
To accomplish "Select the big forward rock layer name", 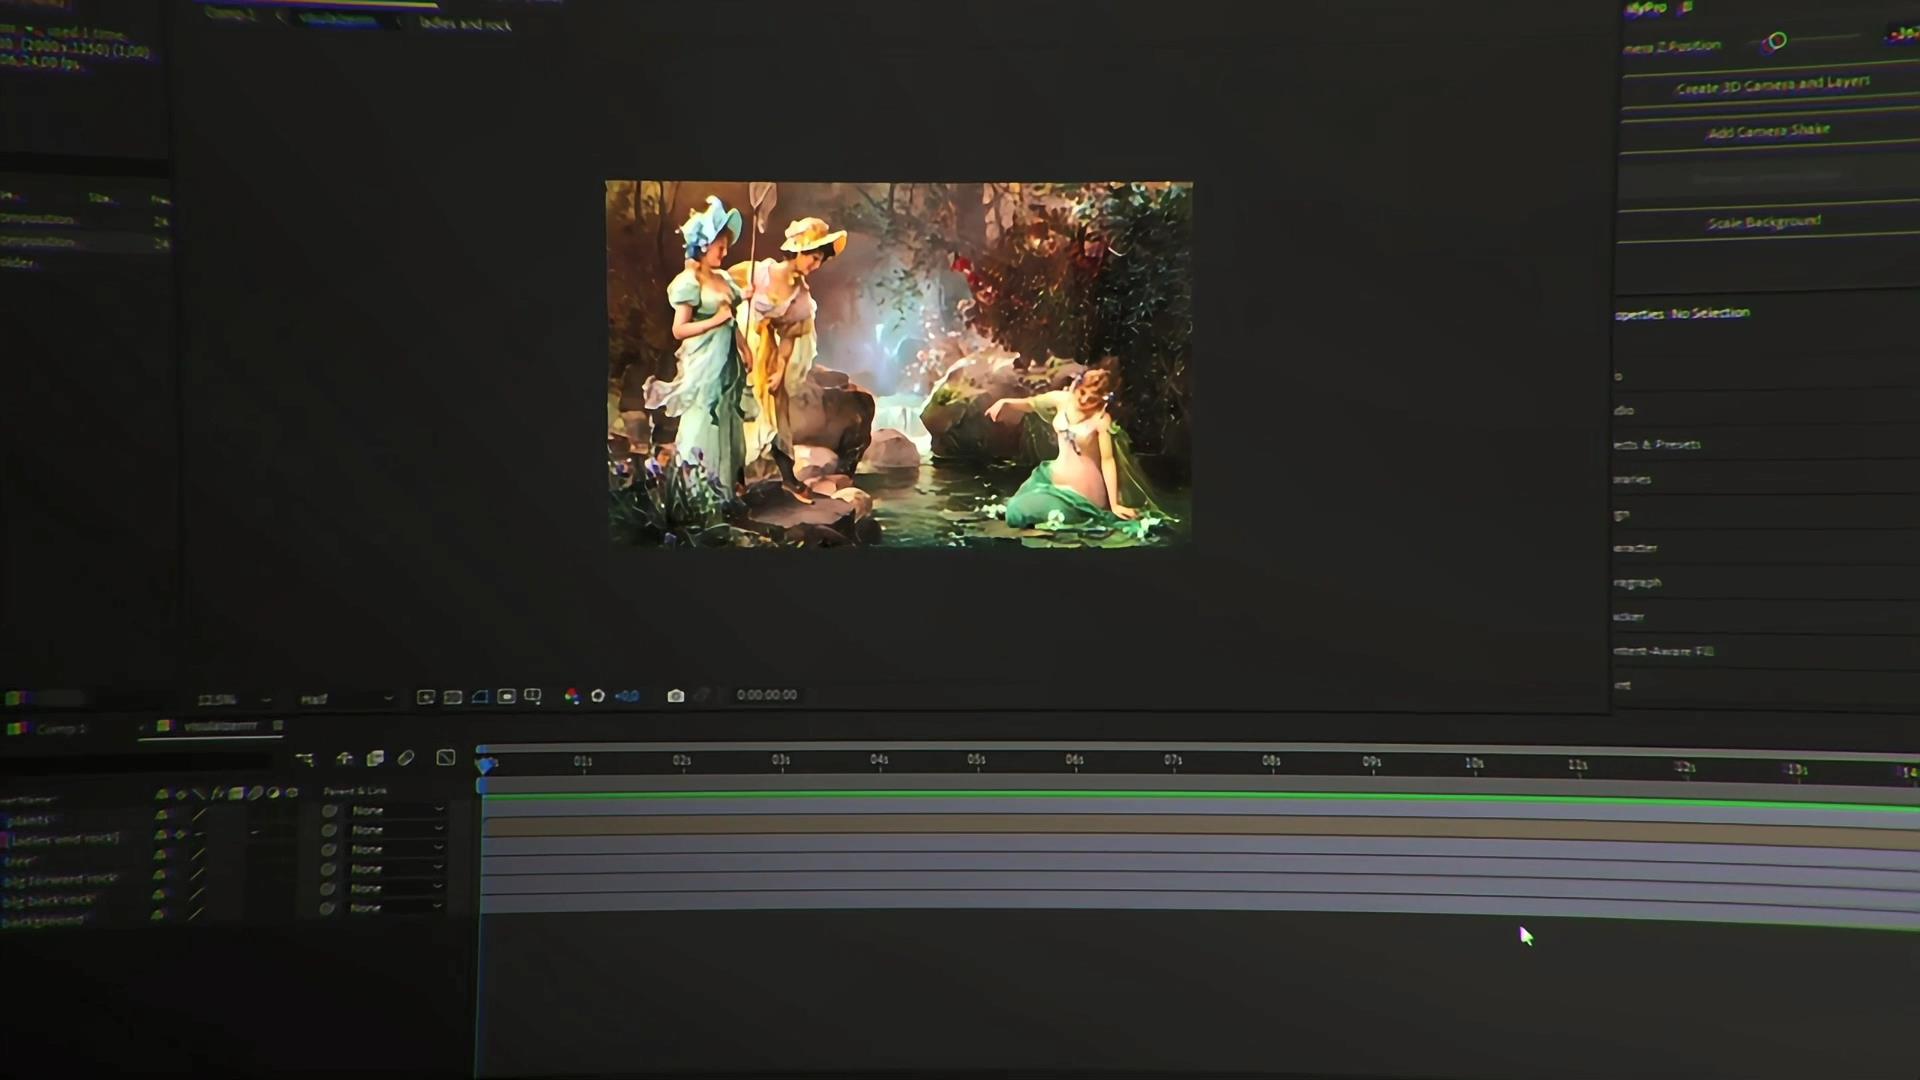I will (x=60, y=880).
